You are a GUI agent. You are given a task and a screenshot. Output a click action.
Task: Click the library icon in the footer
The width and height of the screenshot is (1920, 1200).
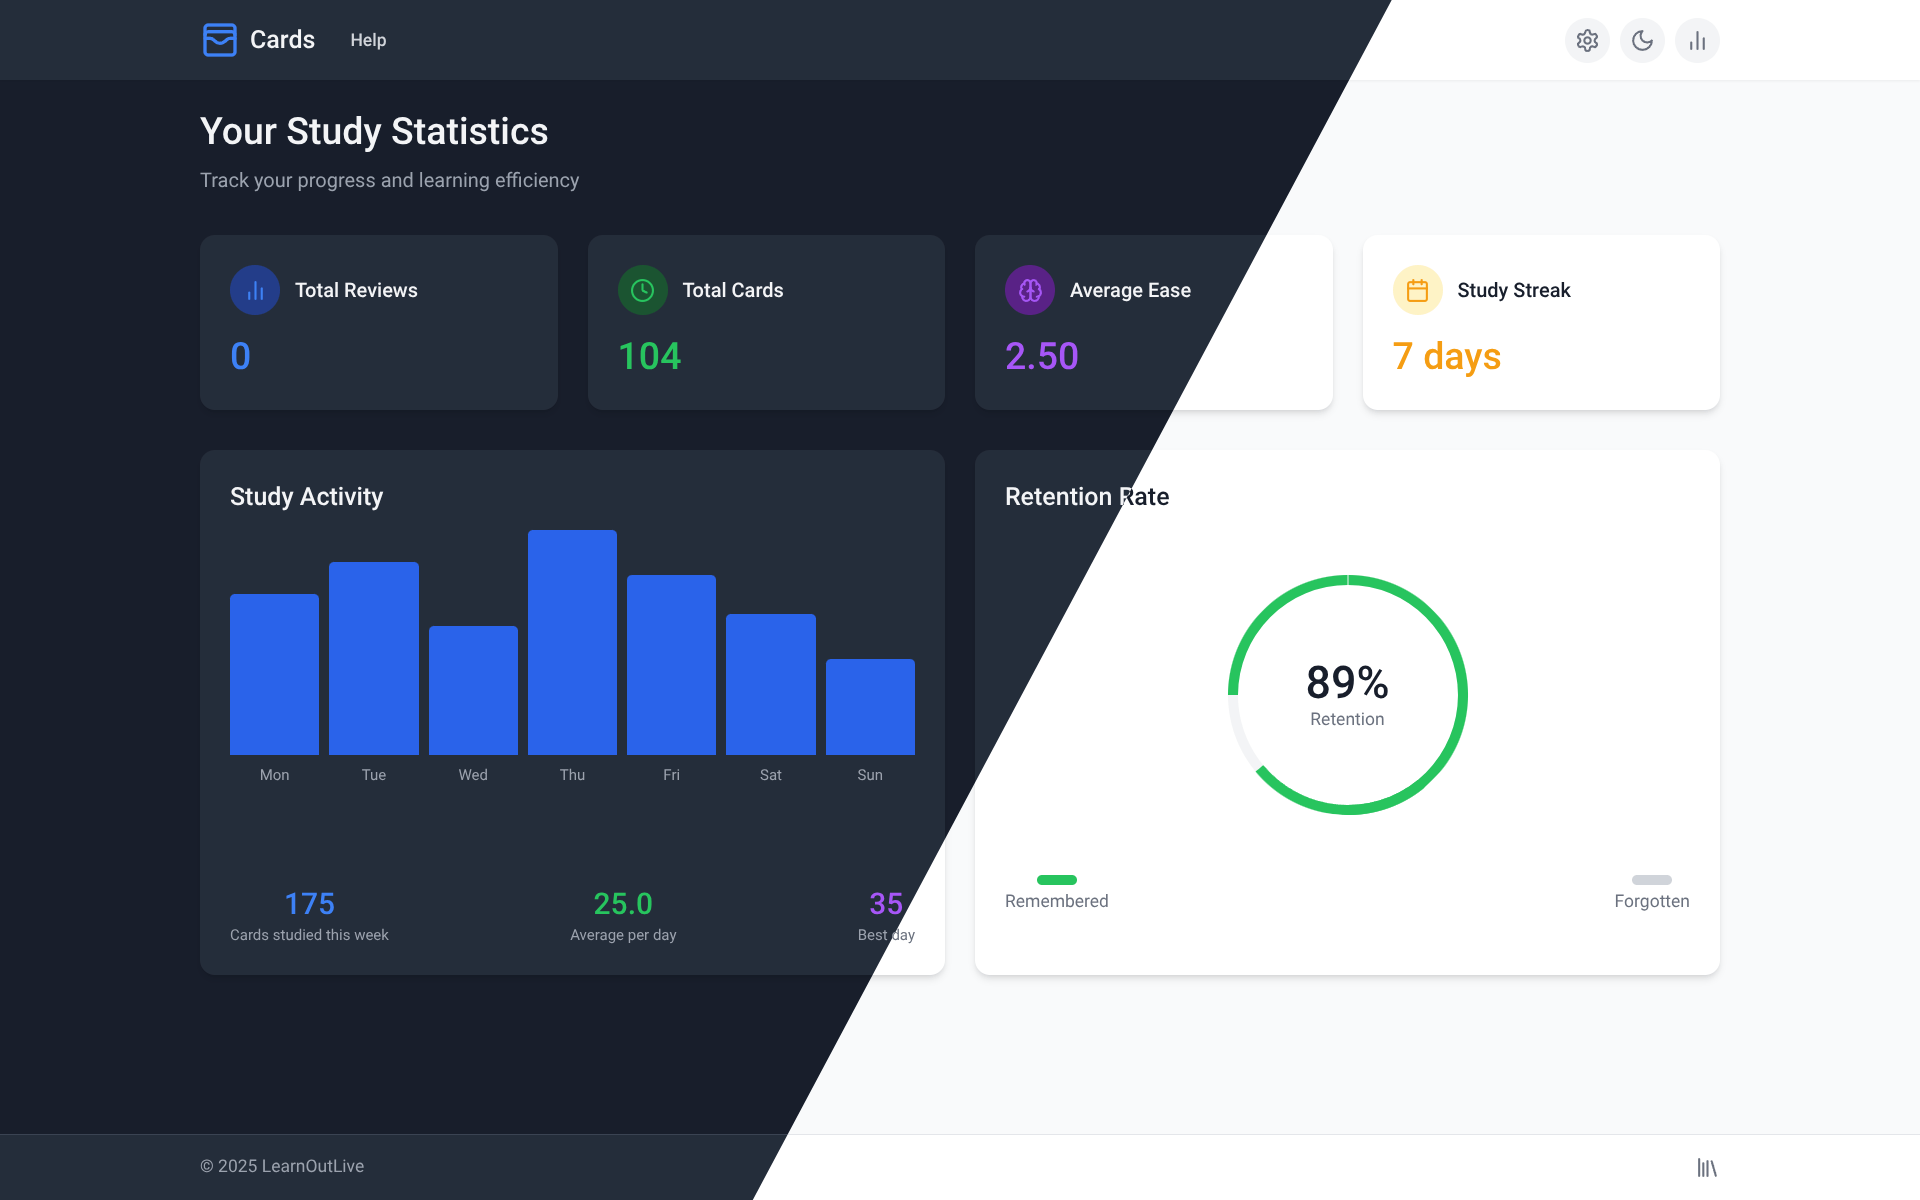(1706, 1167)
